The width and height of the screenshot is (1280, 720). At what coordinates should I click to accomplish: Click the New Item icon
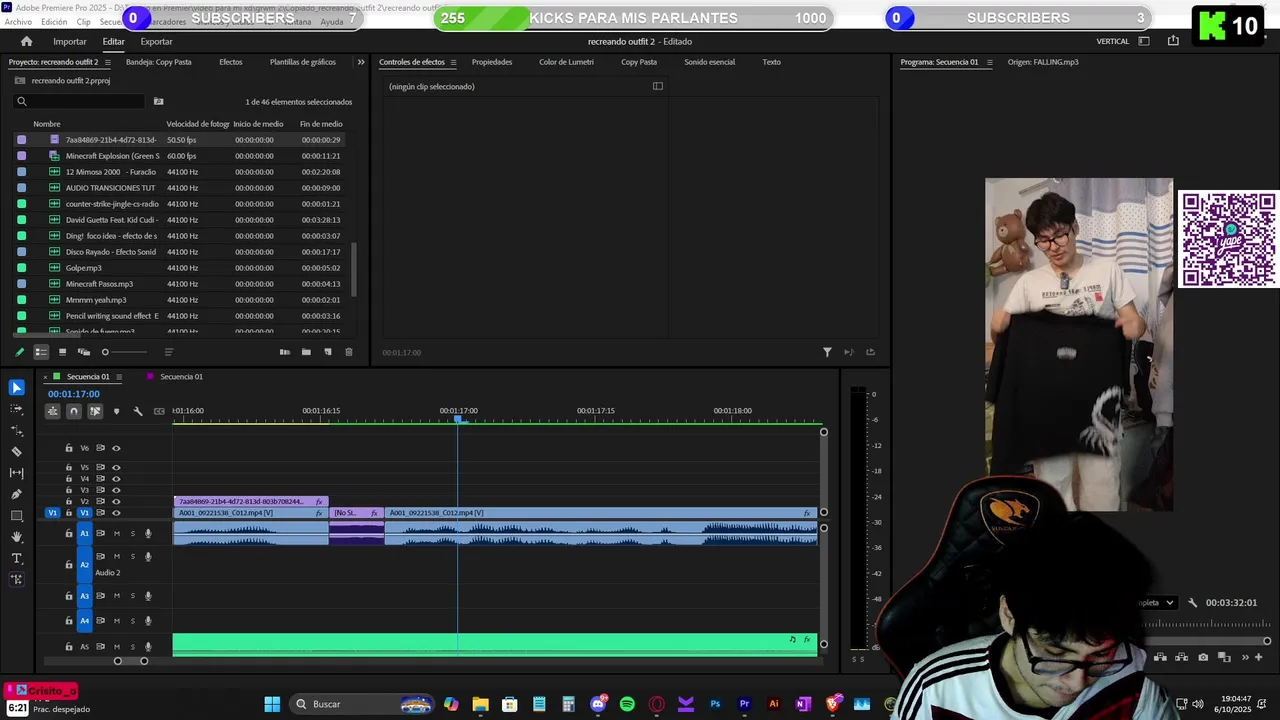pyautogui.click(x=327, y=352)
